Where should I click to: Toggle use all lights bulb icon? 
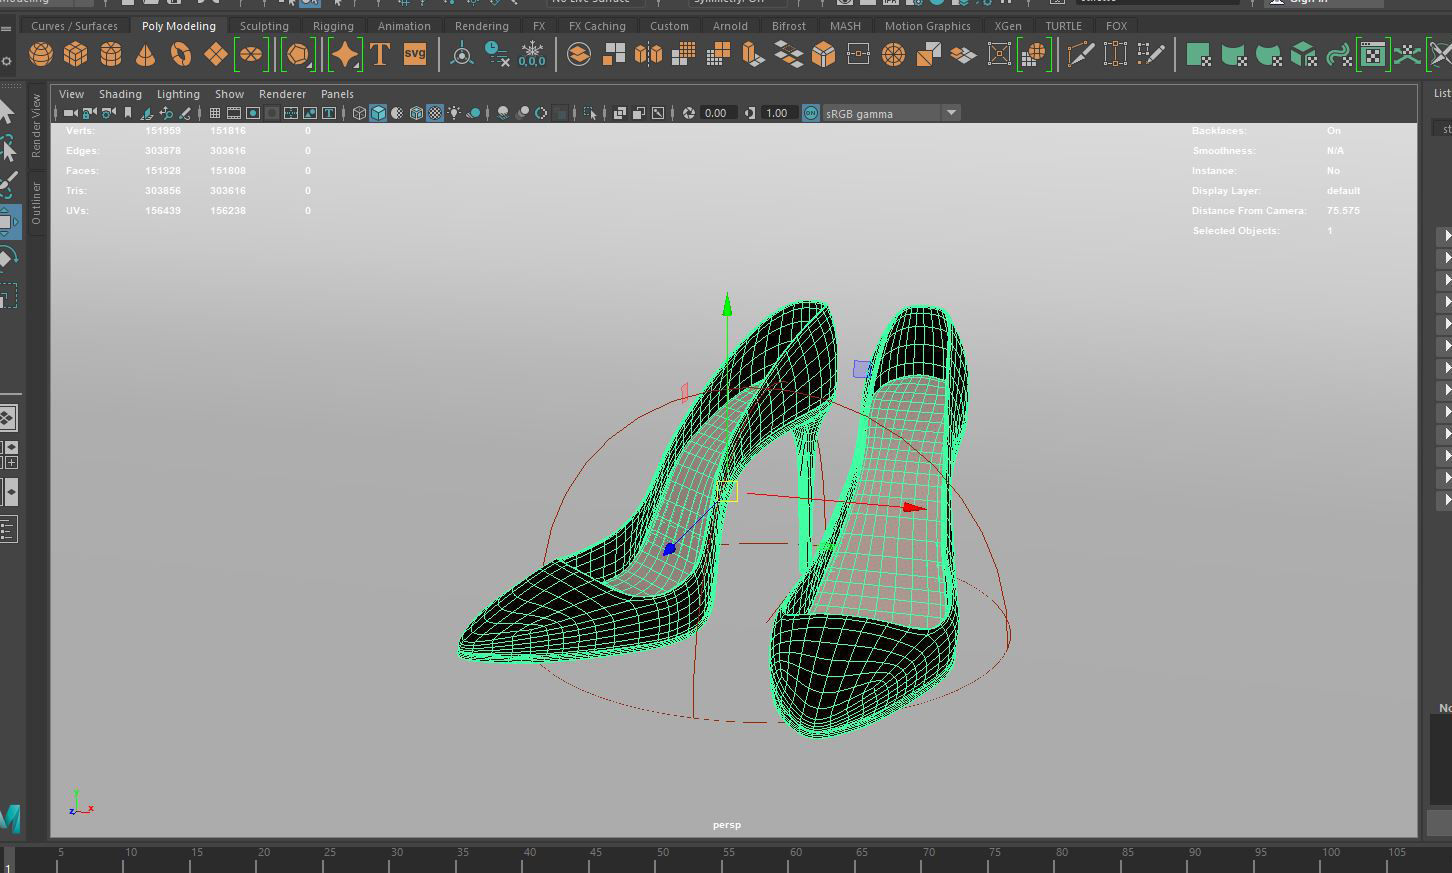(455, 113)
